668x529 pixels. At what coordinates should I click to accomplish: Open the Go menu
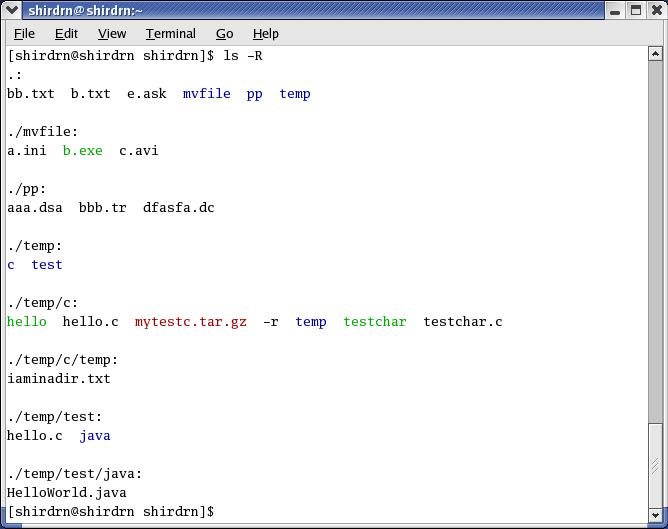[x=224, y=34]
